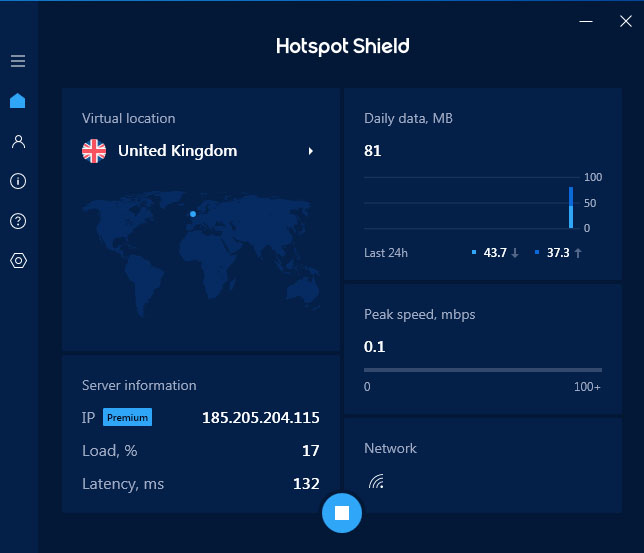
Task: Click the Daily data, MB heading
Action: (408, 118)
